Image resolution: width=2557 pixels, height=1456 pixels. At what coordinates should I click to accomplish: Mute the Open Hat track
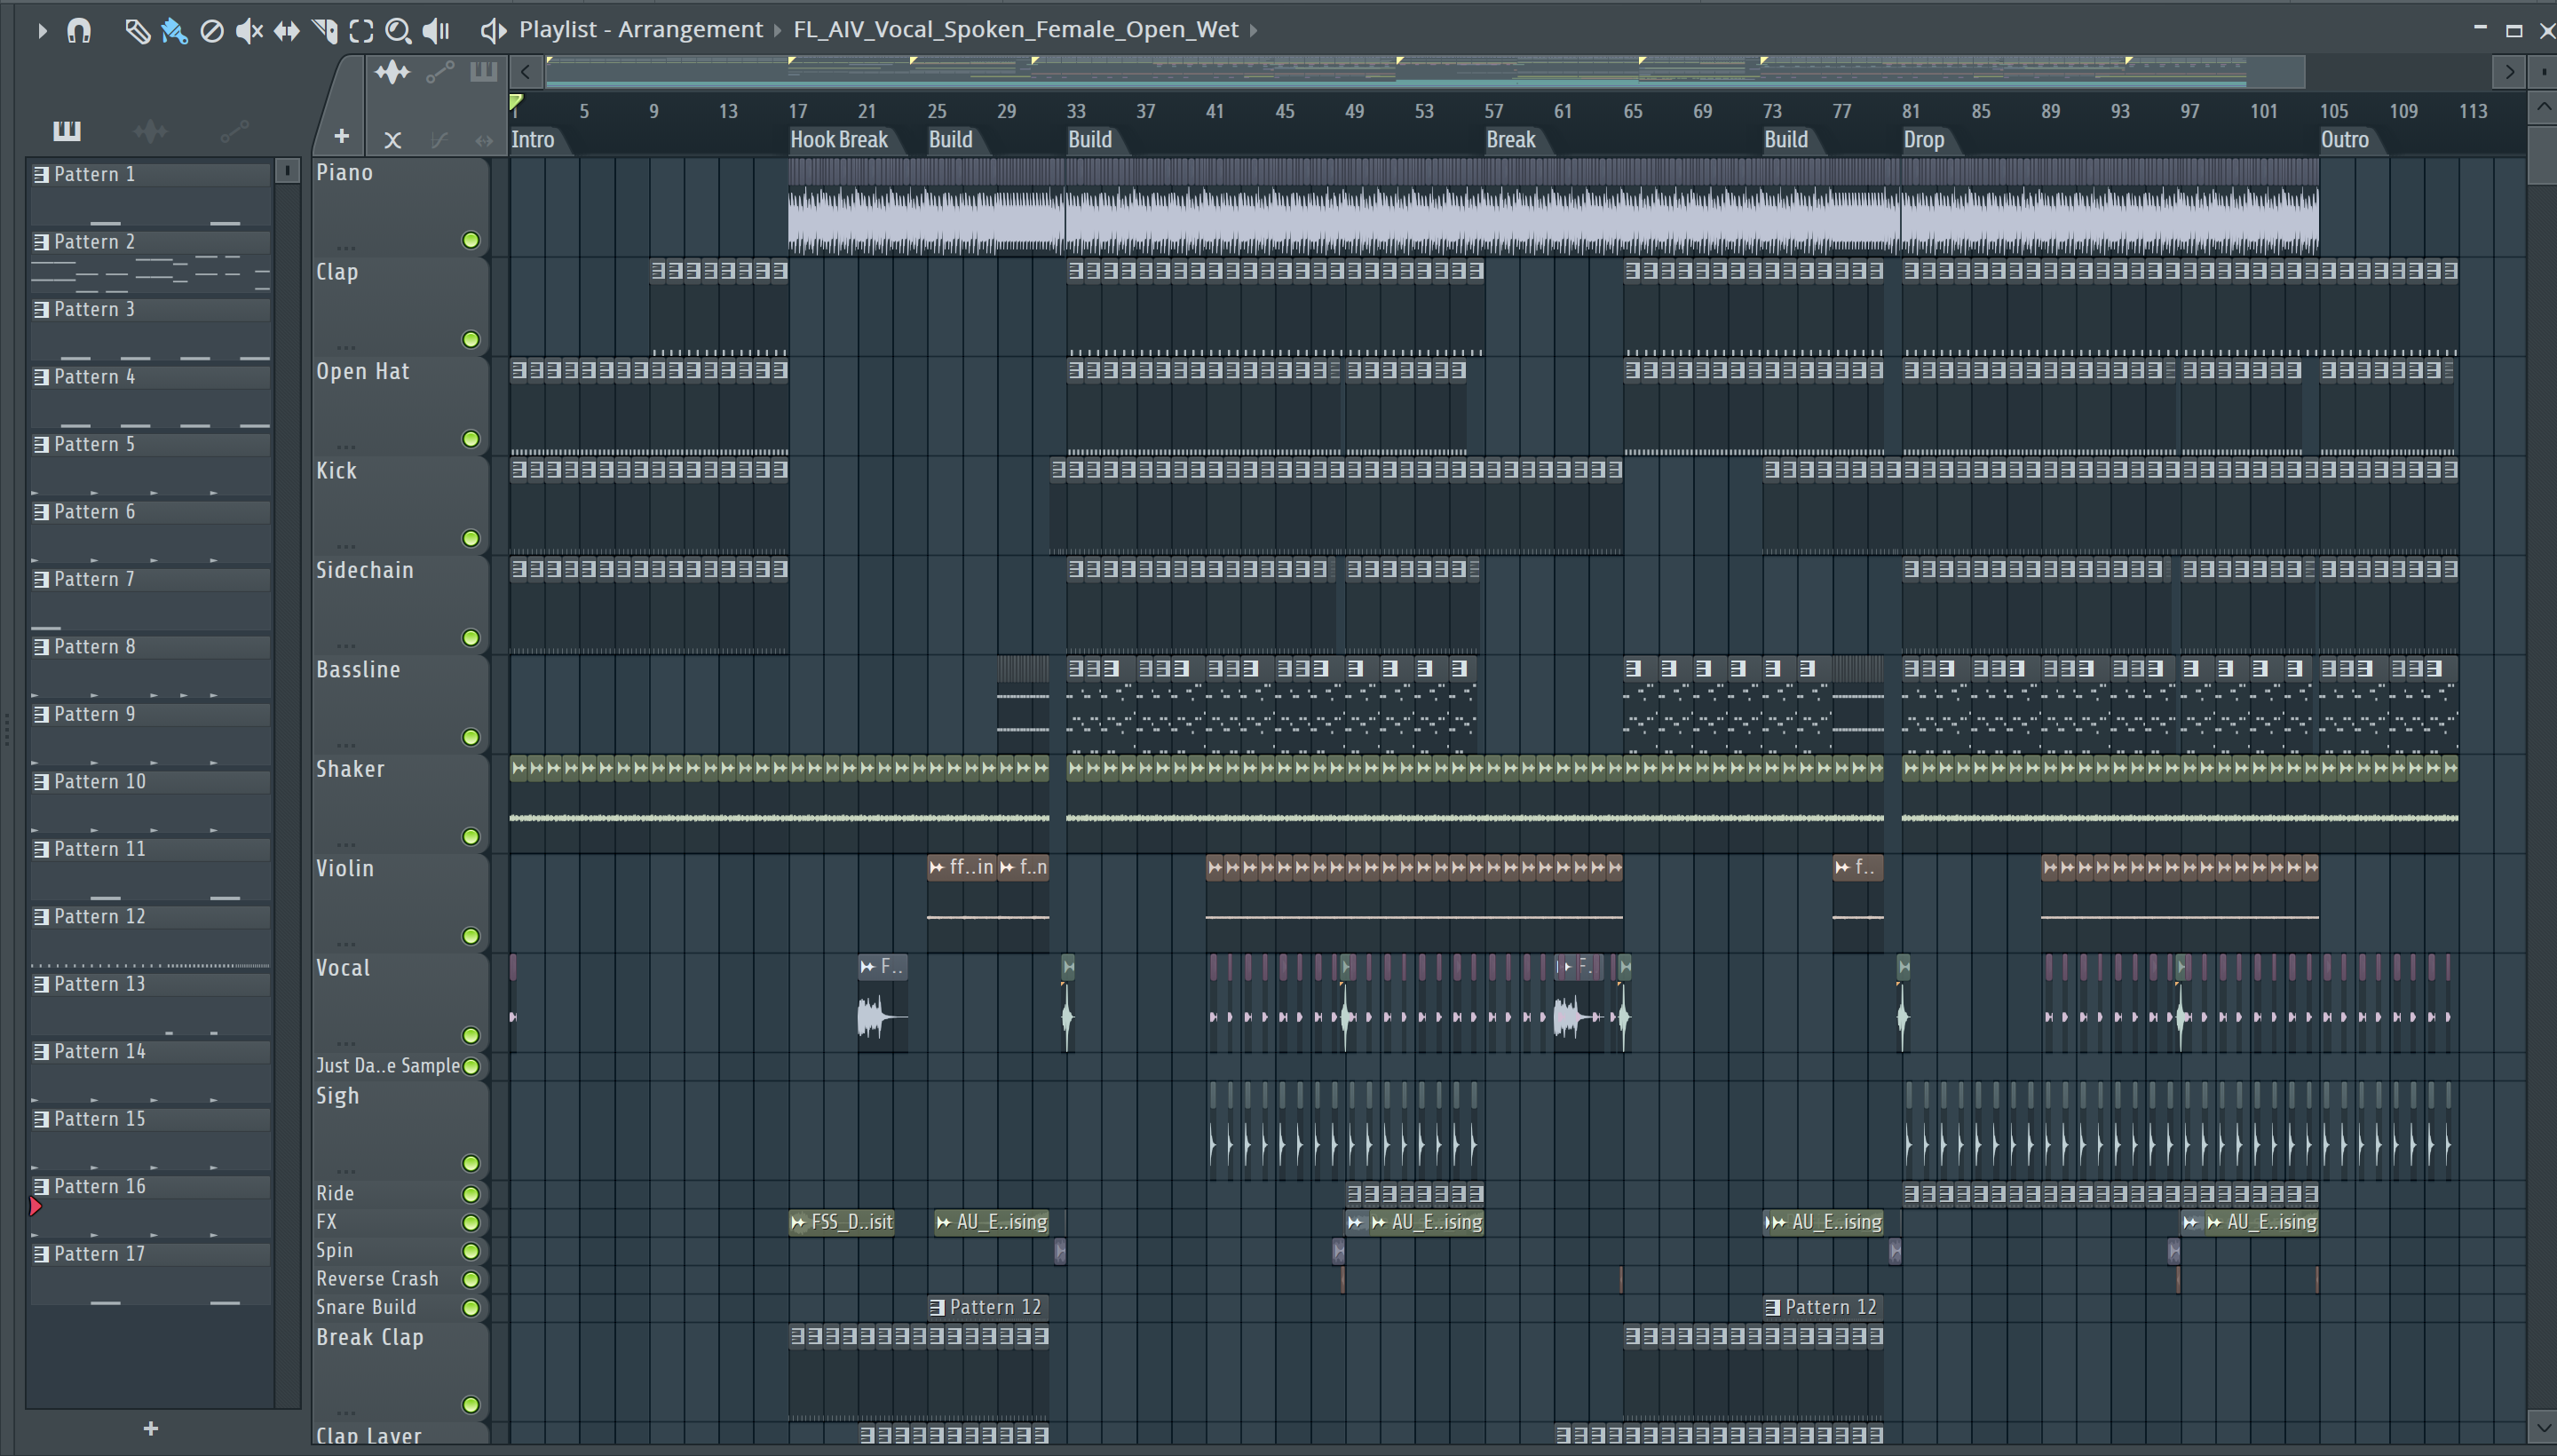click(471, 439)
